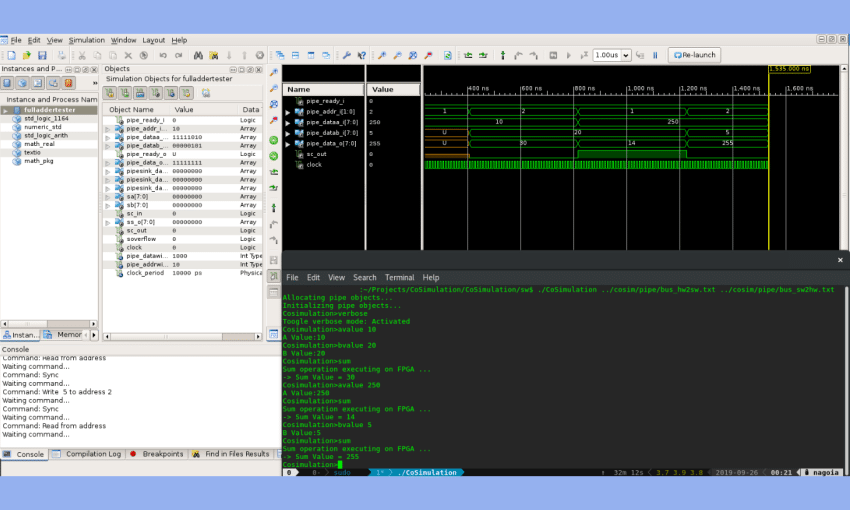
Task: Switch to the Compilation Log tab
Action: pos(93,454)
